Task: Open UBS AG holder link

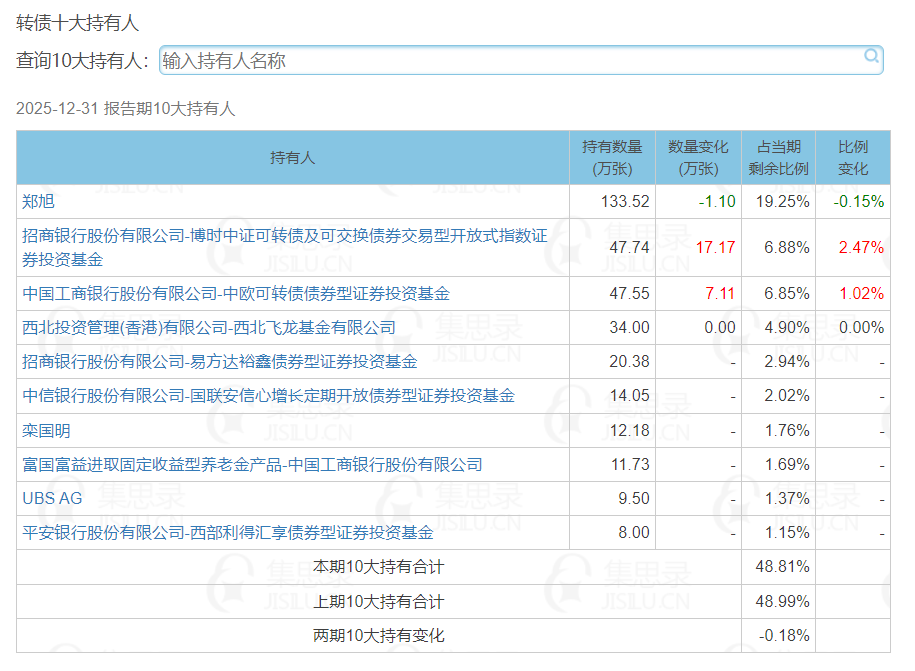Action: 52,498
